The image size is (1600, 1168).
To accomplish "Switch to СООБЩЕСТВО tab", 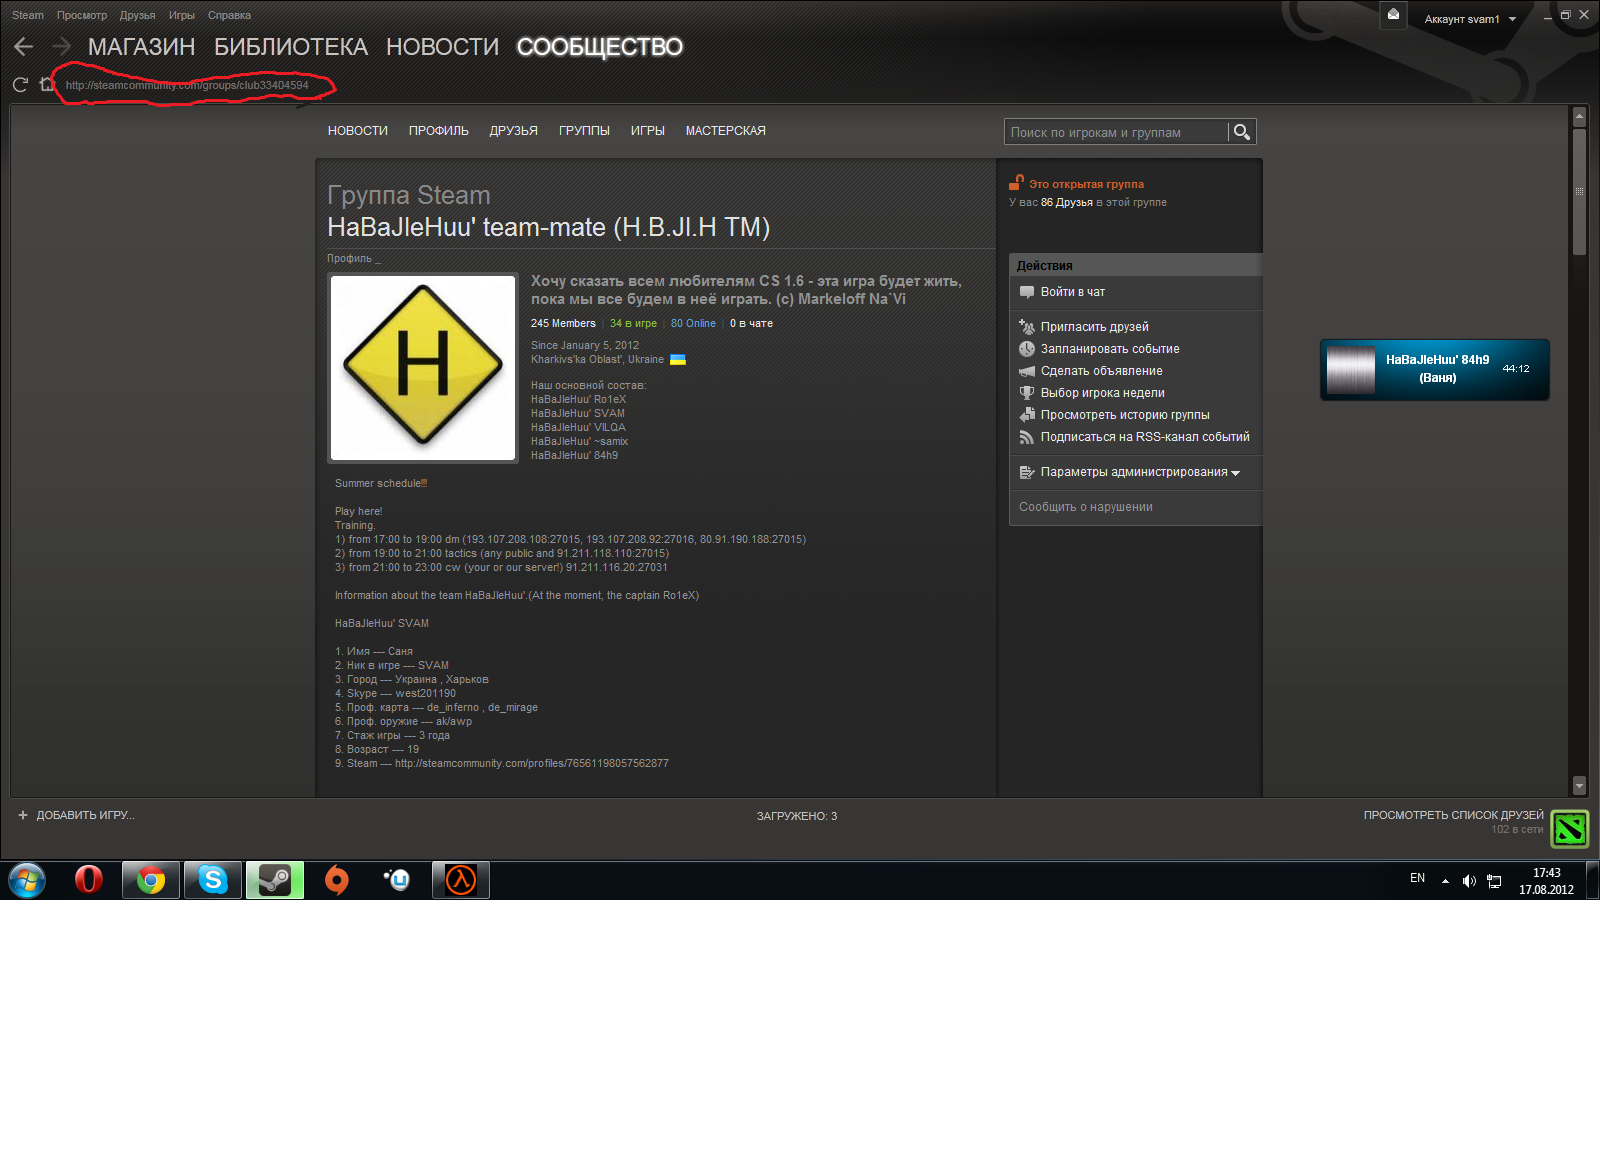I will pos(600,47).
